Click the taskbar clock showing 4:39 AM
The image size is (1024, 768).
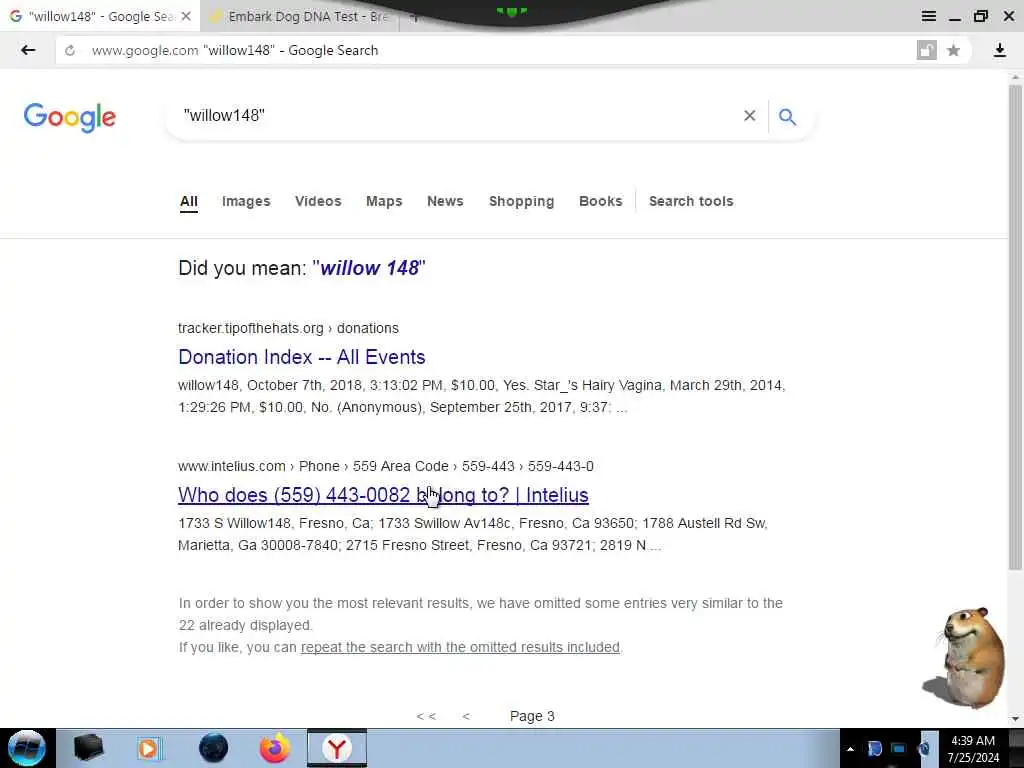(x=973, y=749)
